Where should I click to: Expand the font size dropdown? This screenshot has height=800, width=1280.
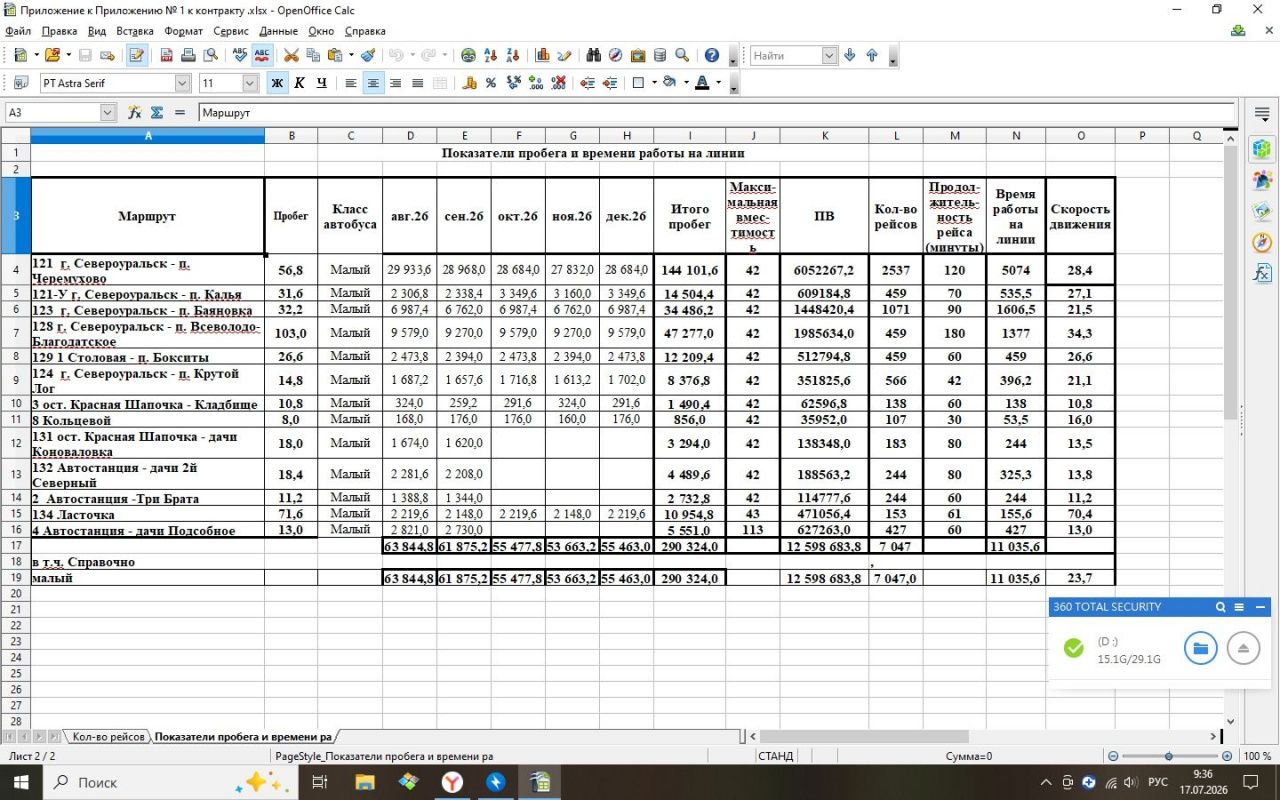pyautogui.click(x=250, y=83)
